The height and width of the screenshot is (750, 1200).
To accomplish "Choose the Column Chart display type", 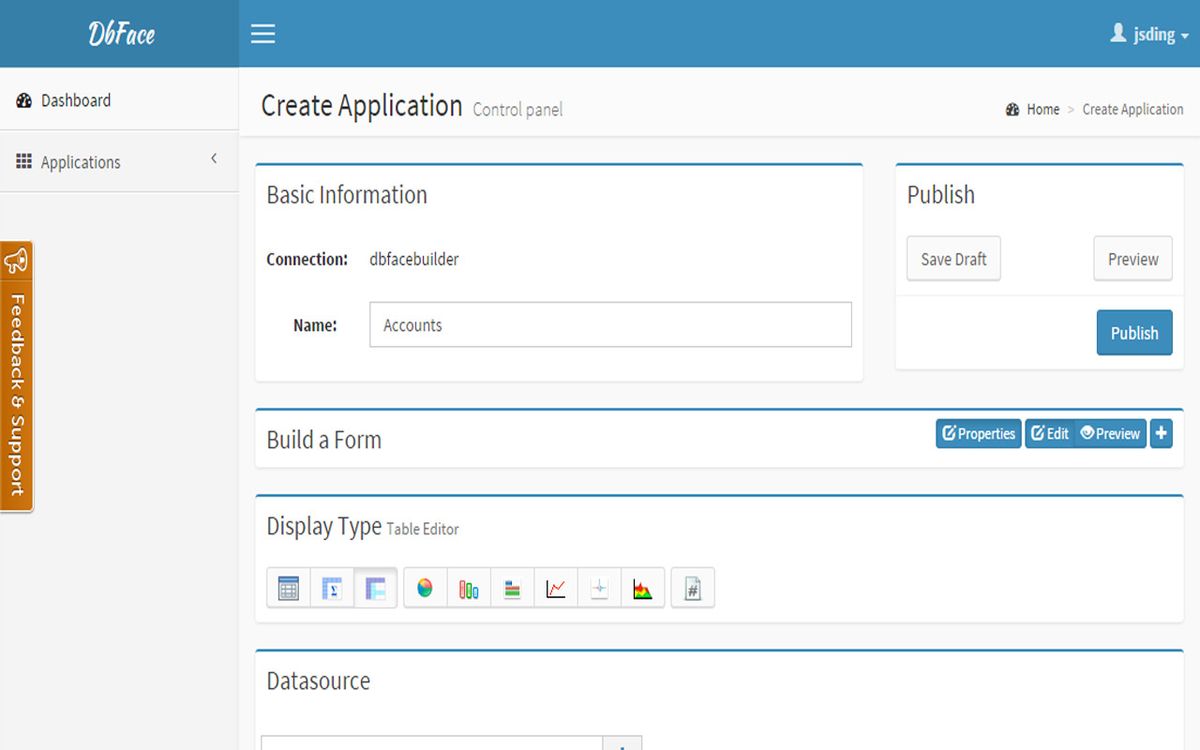I will tap(470, 588).
